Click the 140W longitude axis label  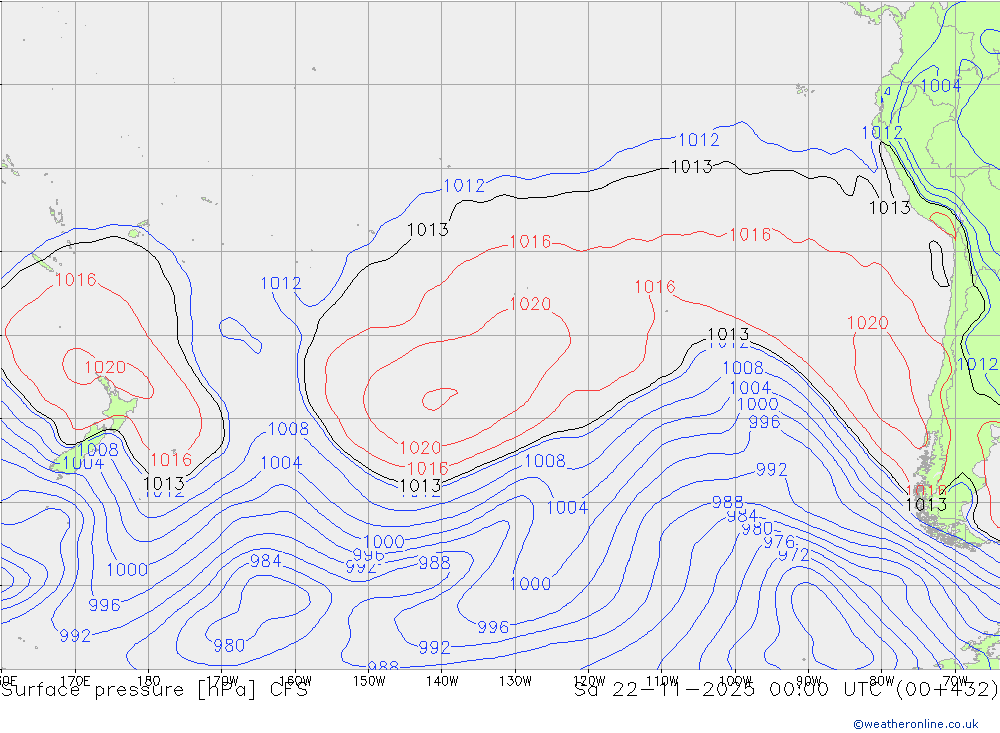[x=443, y=680]
